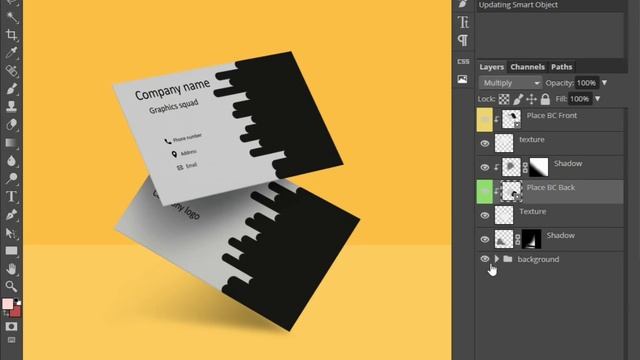Select the Brush tool
Image resolution: width=640 pixels, height=360 pixels.
[x=11, y=89]
